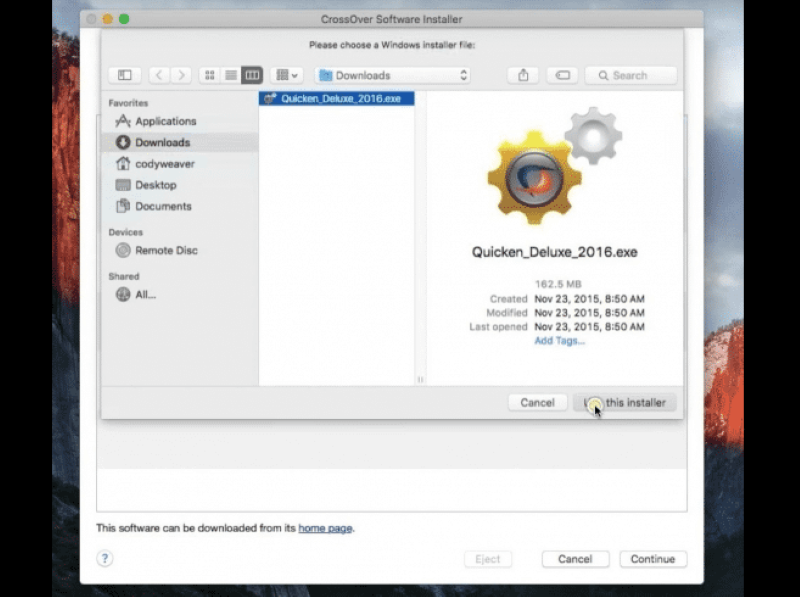Click Cancel in the file chooser
Image resolution: width=800 pixels, height=597 pixels.
point(537,402)
